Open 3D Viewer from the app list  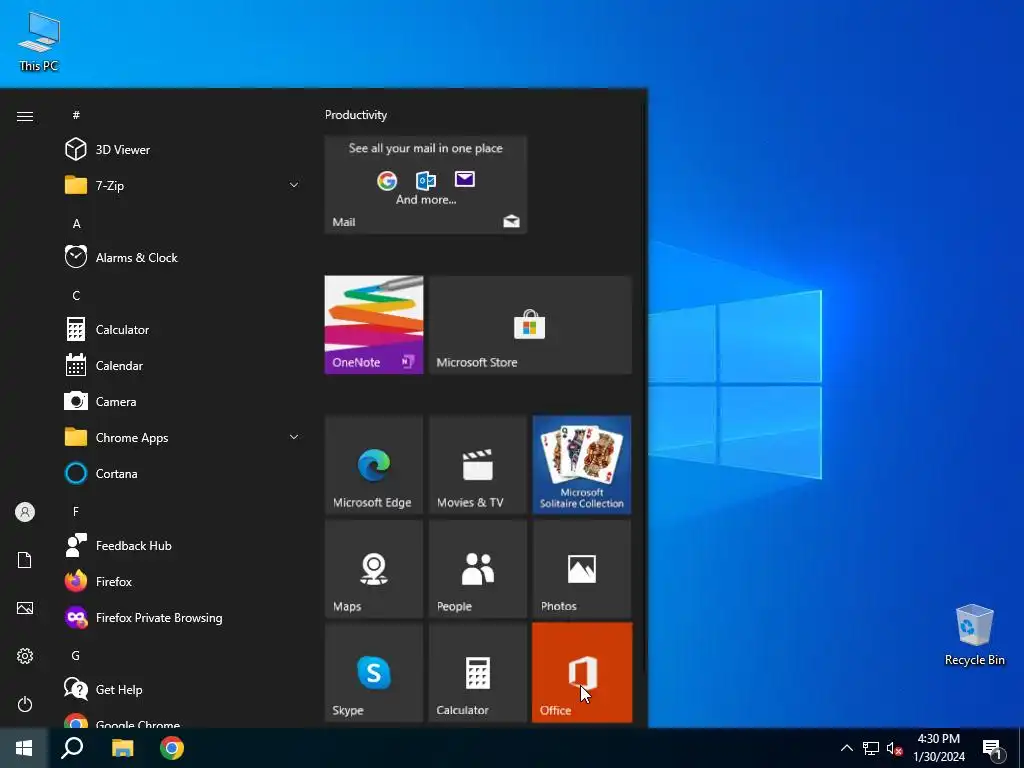point(183,150)
